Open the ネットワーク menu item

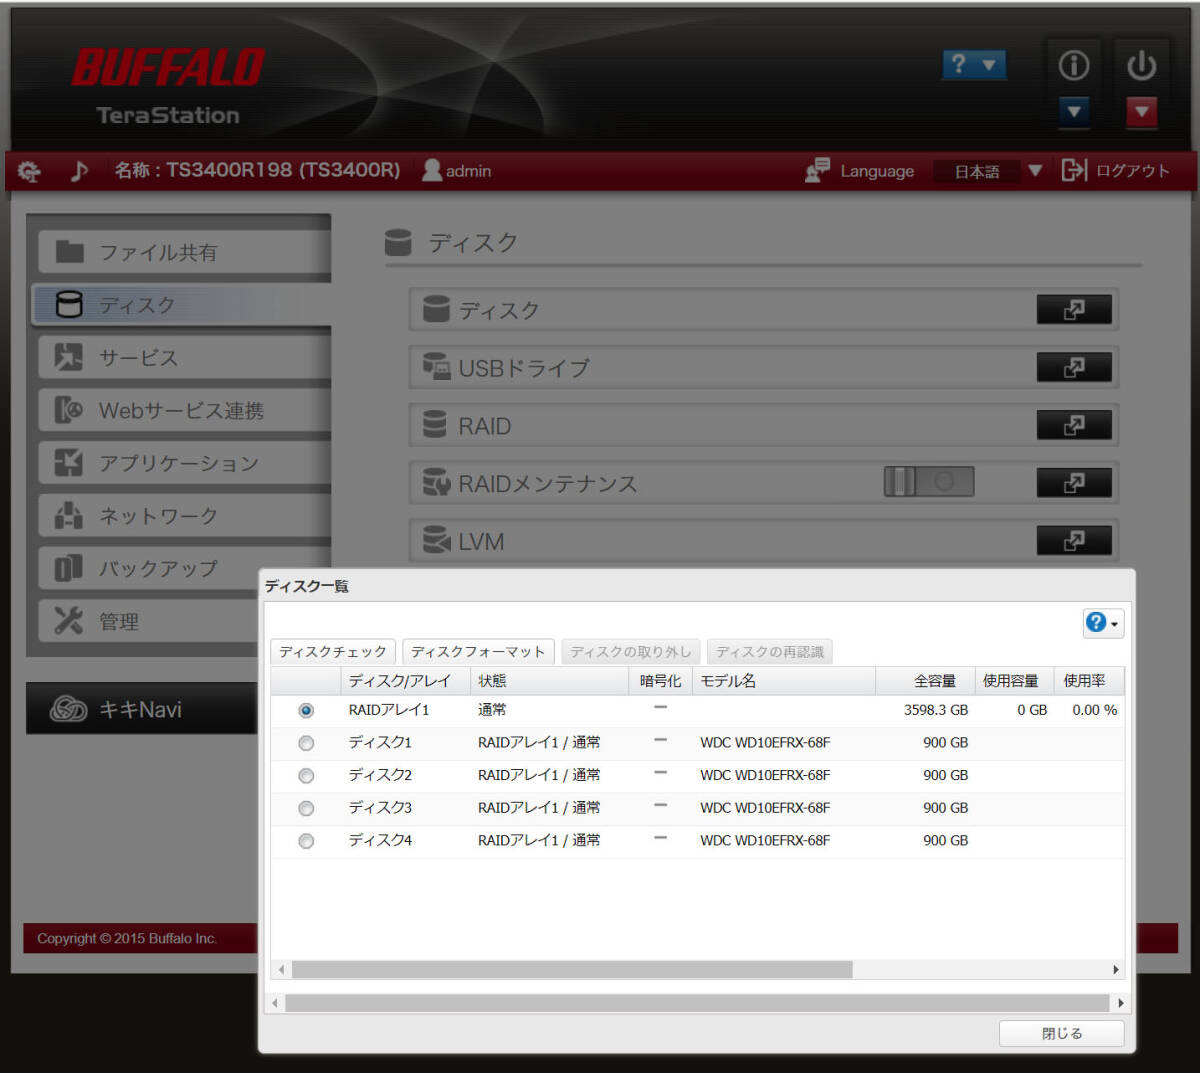183,516
